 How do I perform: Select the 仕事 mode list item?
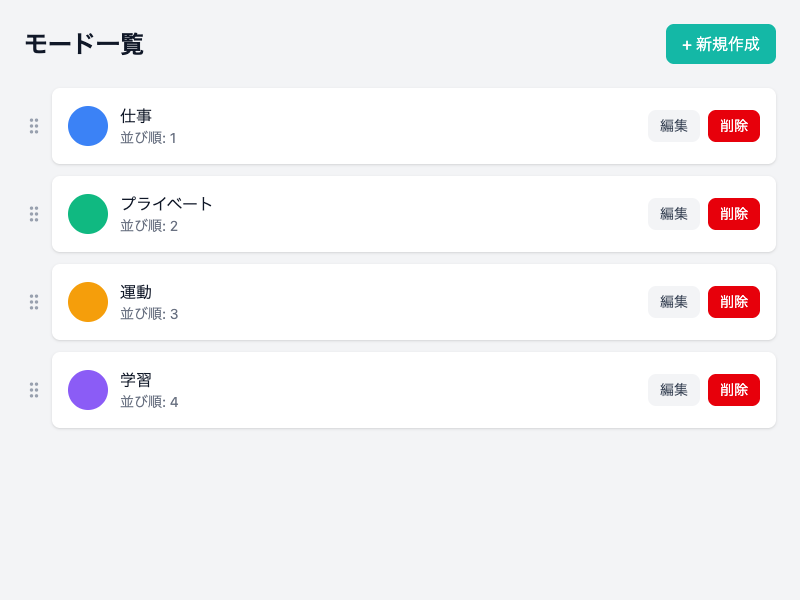click(400, 126)
